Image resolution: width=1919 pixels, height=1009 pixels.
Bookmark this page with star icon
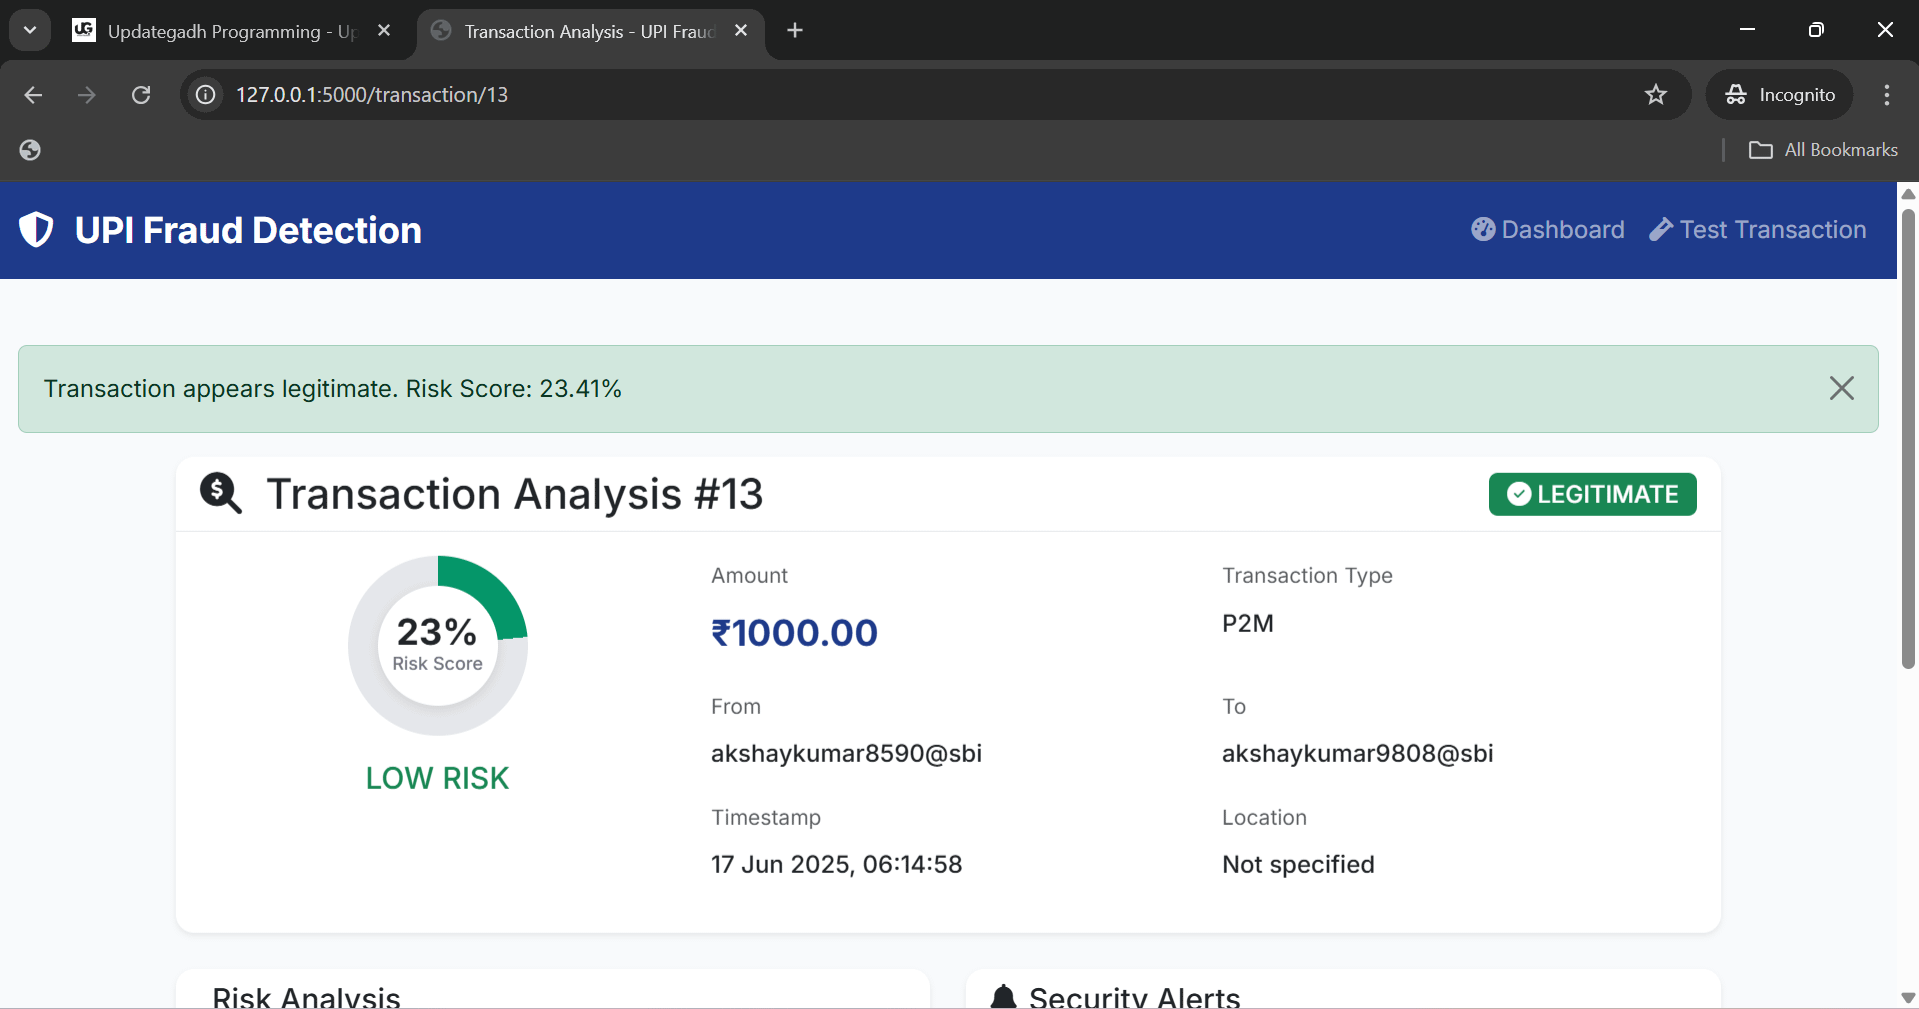click(x=1656, y=95)
